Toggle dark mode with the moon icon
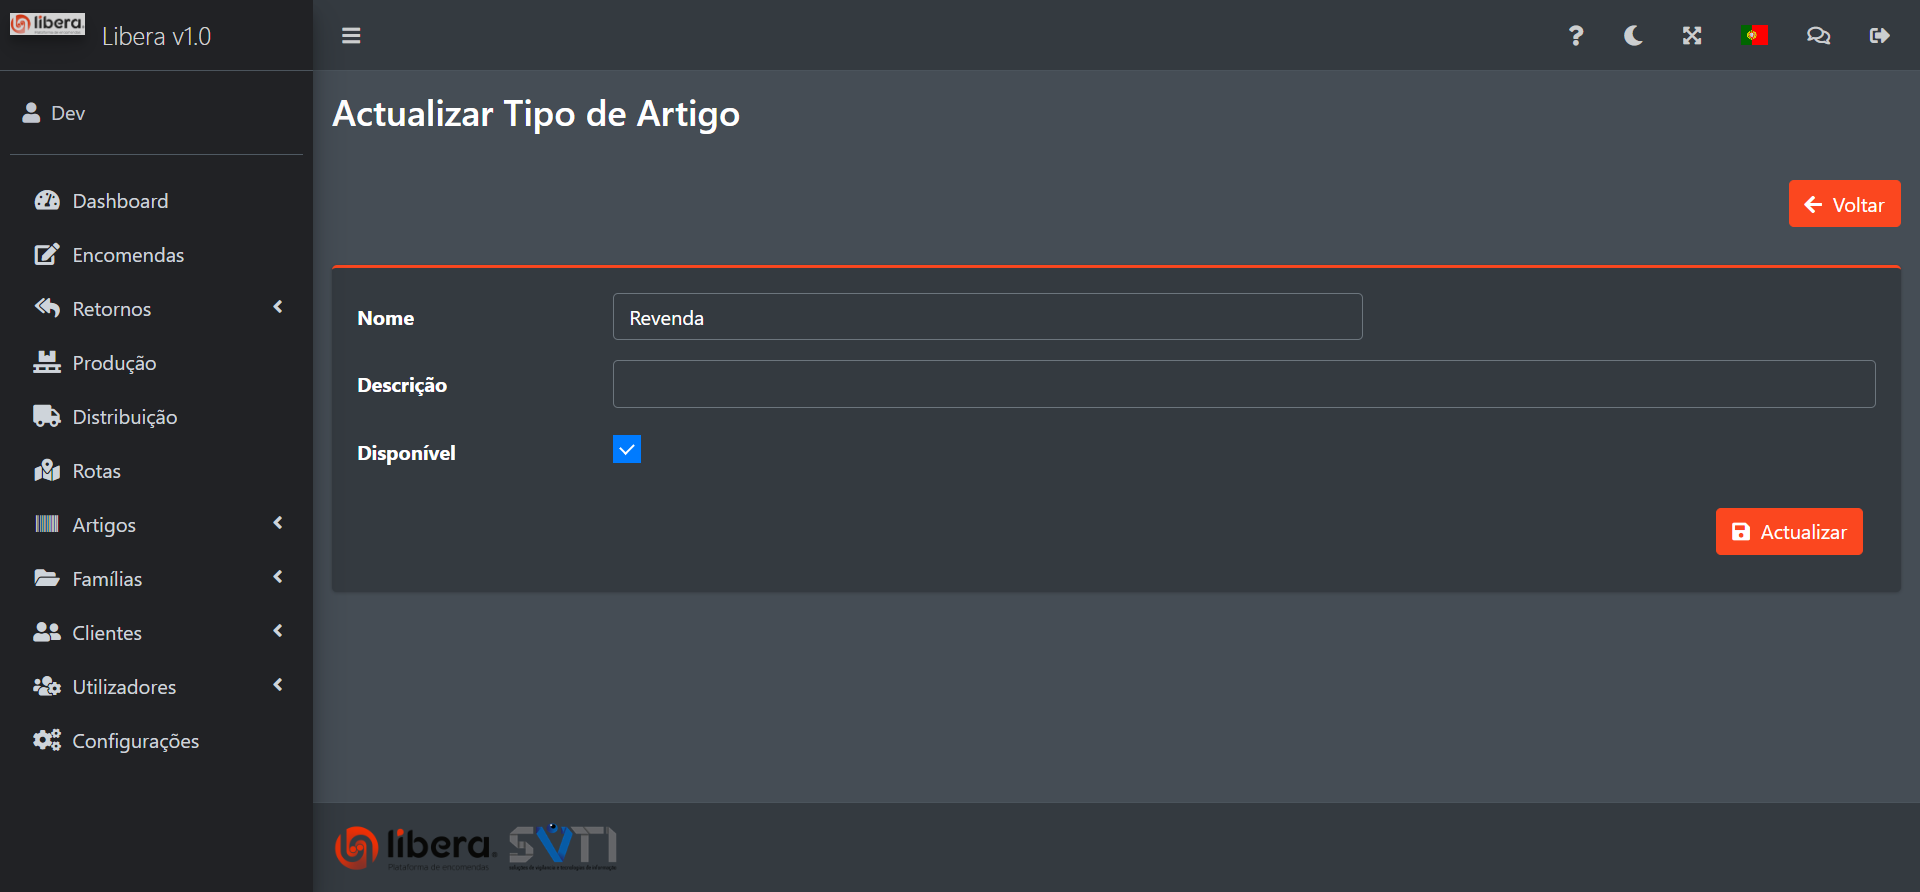Viewport: 1920px width, 892px height. click(1633, 36)
